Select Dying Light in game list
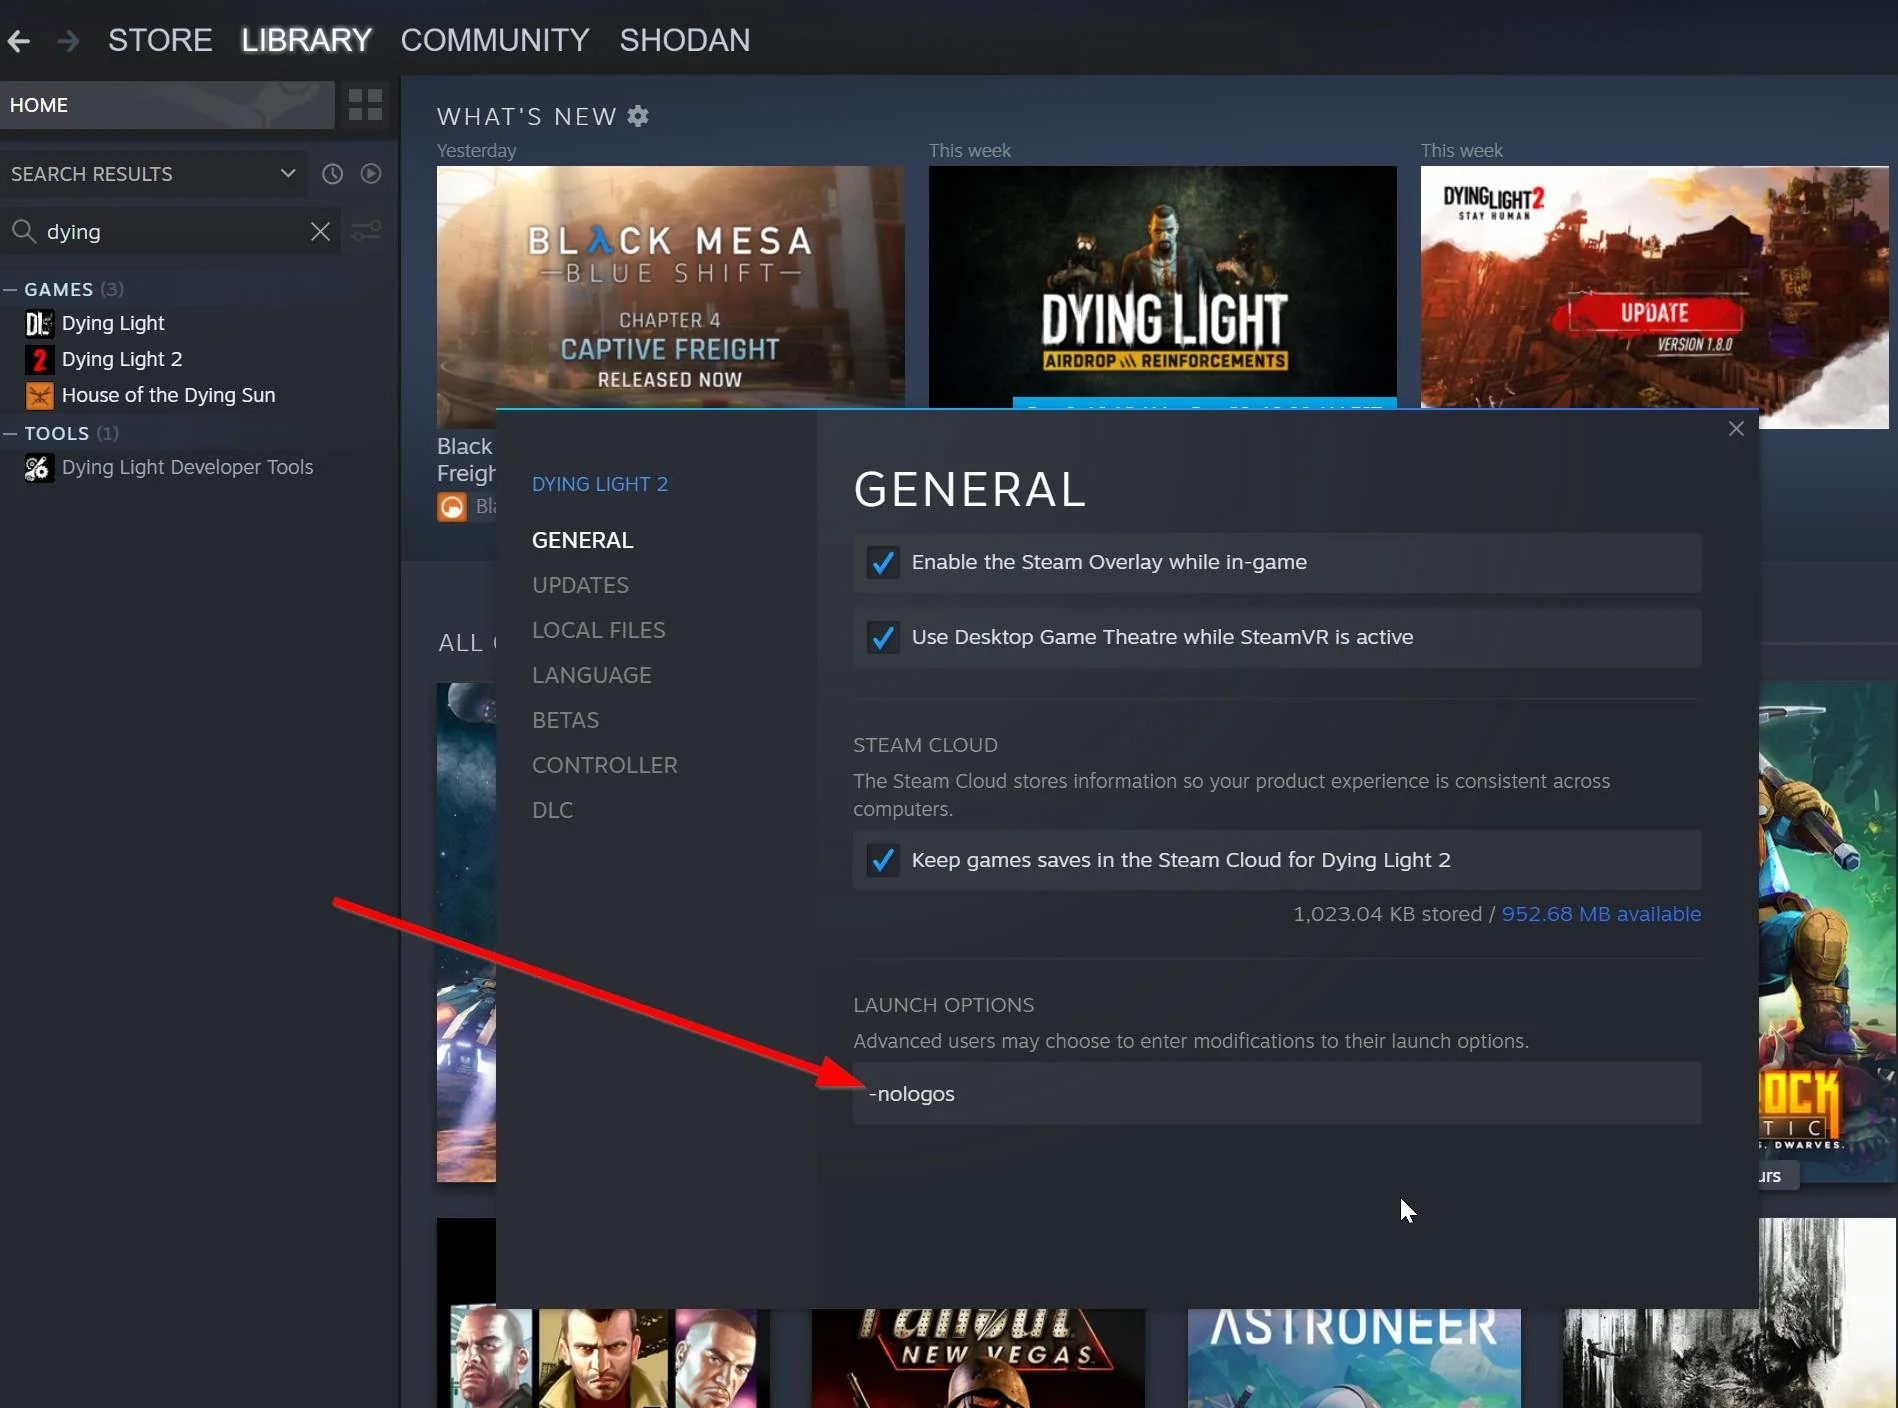The width and height of the screenshot is (1898, 1408). coord(113,323)
